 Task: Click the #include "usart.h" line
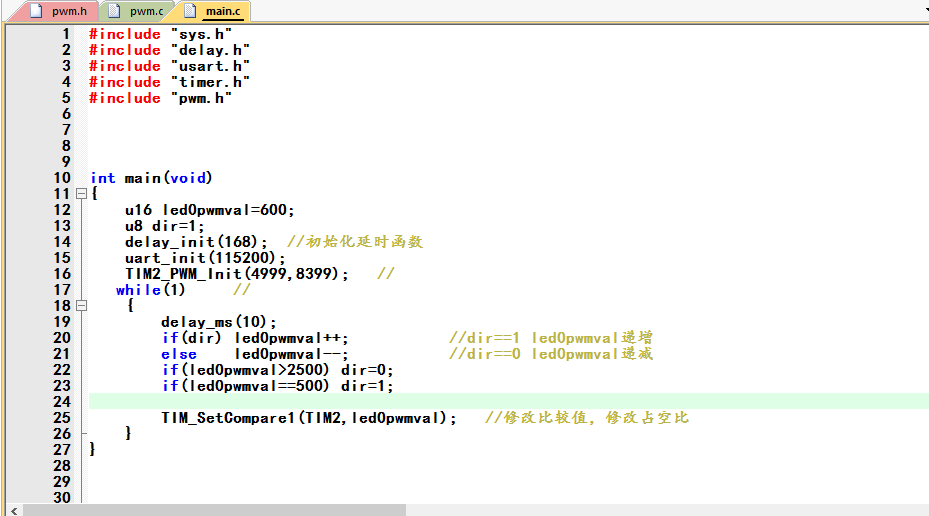(169, 66)
